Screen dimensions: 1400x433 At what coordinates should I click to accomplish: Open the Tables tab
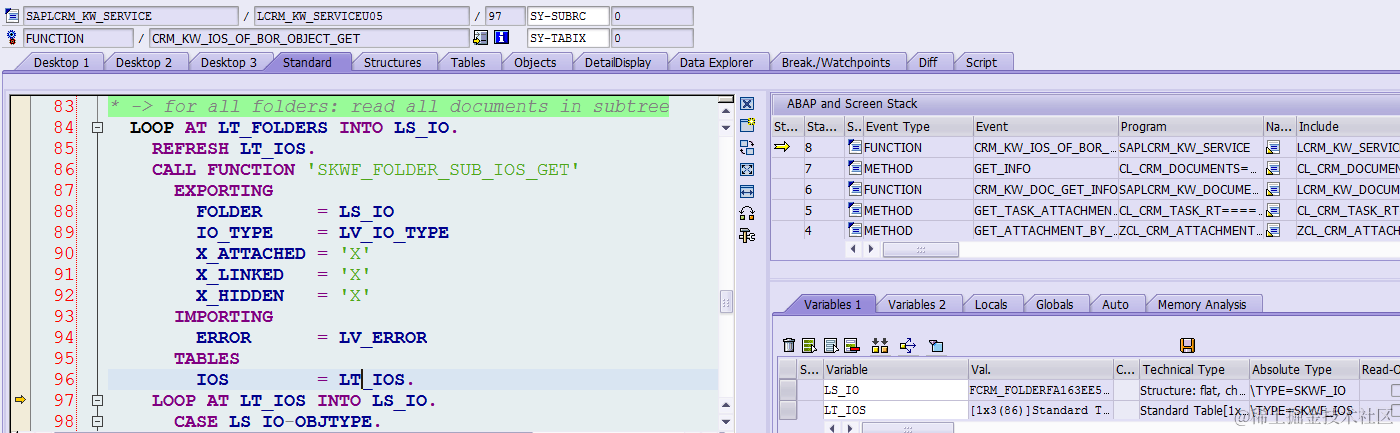point(468,62)
